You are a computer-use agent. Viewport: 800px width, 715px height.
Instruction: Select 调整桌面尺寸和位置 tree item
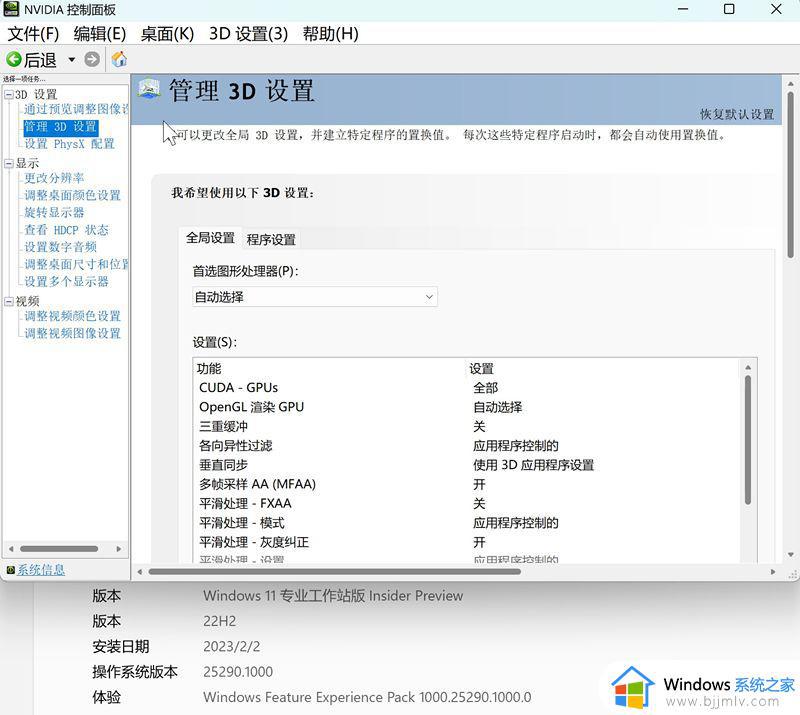[x=76, y=264]
